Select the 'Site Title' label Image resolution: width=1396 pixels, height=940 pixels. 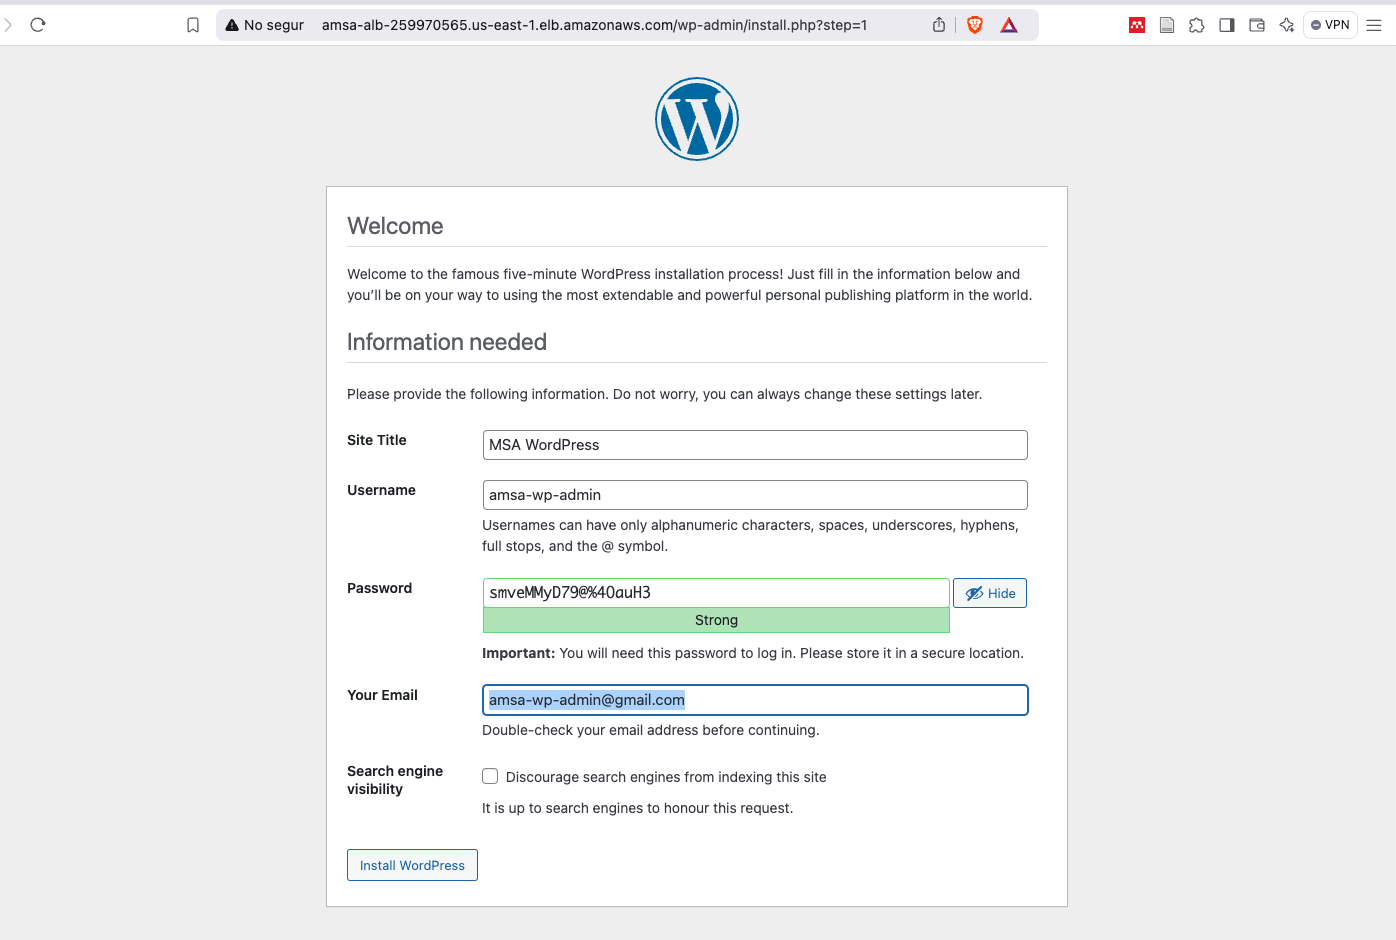coord(377,440)
